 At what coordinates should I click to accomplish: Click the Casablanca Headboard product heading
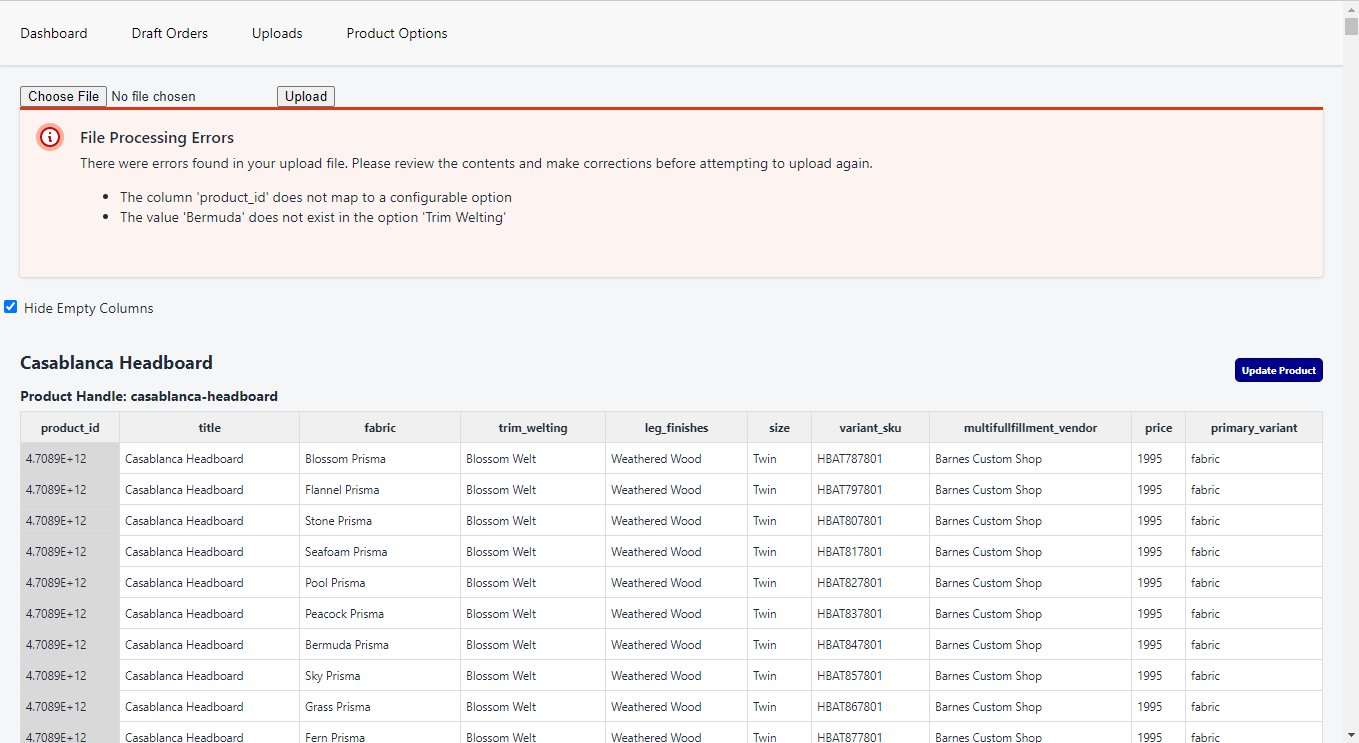click(116, 362)
